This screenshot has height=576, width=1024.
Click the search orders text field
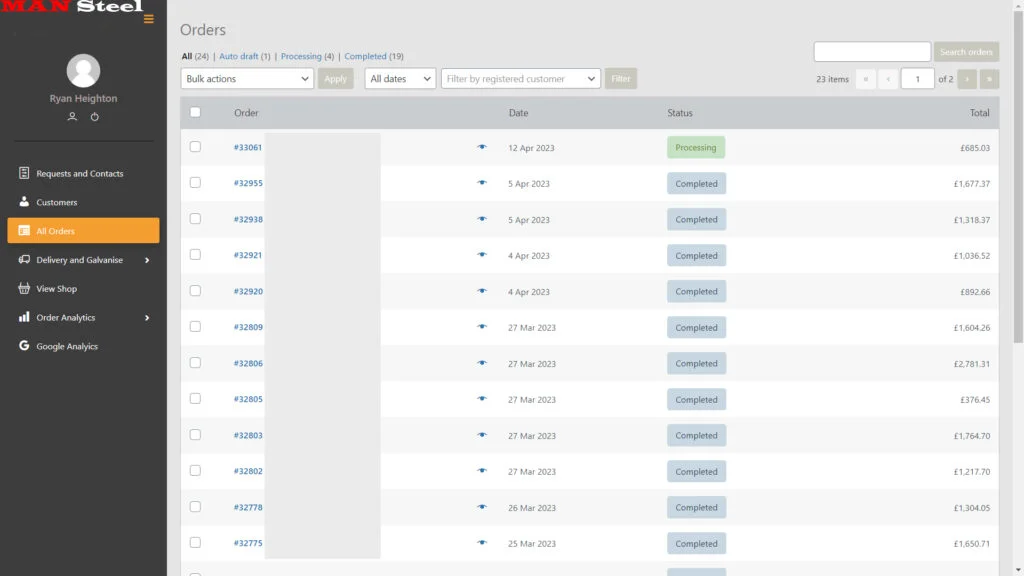click(x=872, y=52)
